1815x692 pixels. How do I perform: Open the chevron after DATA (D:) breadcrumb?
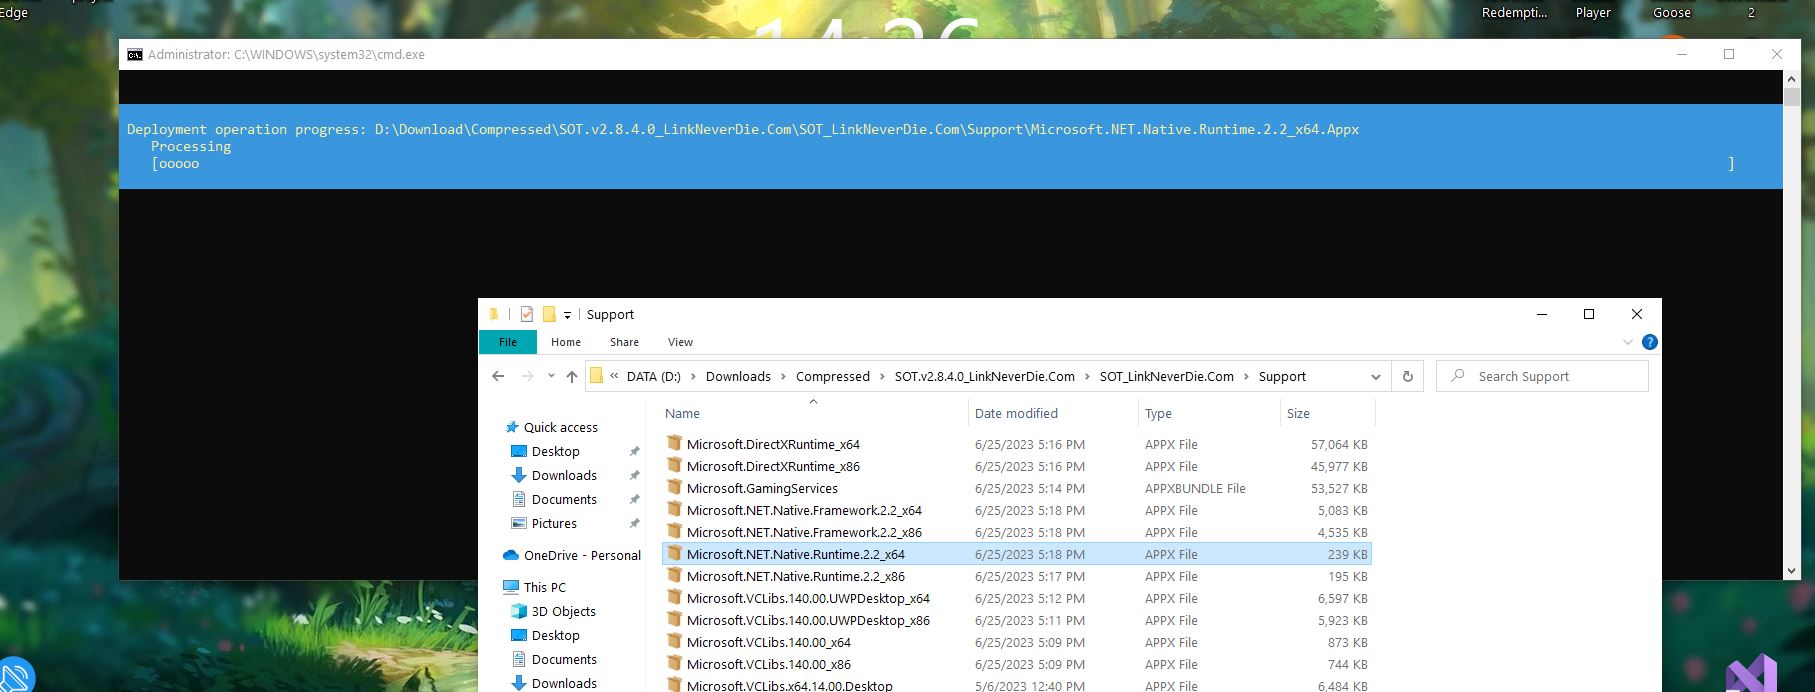[x=693, y=377]
